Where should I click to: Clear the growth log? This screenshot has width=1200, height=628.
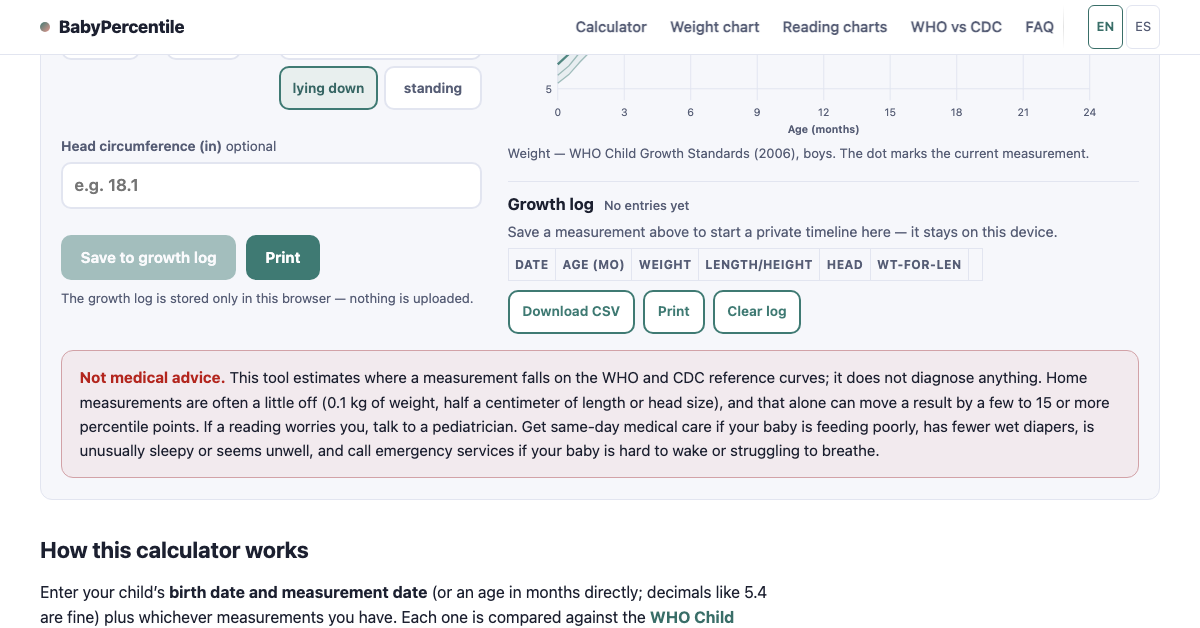757,311
